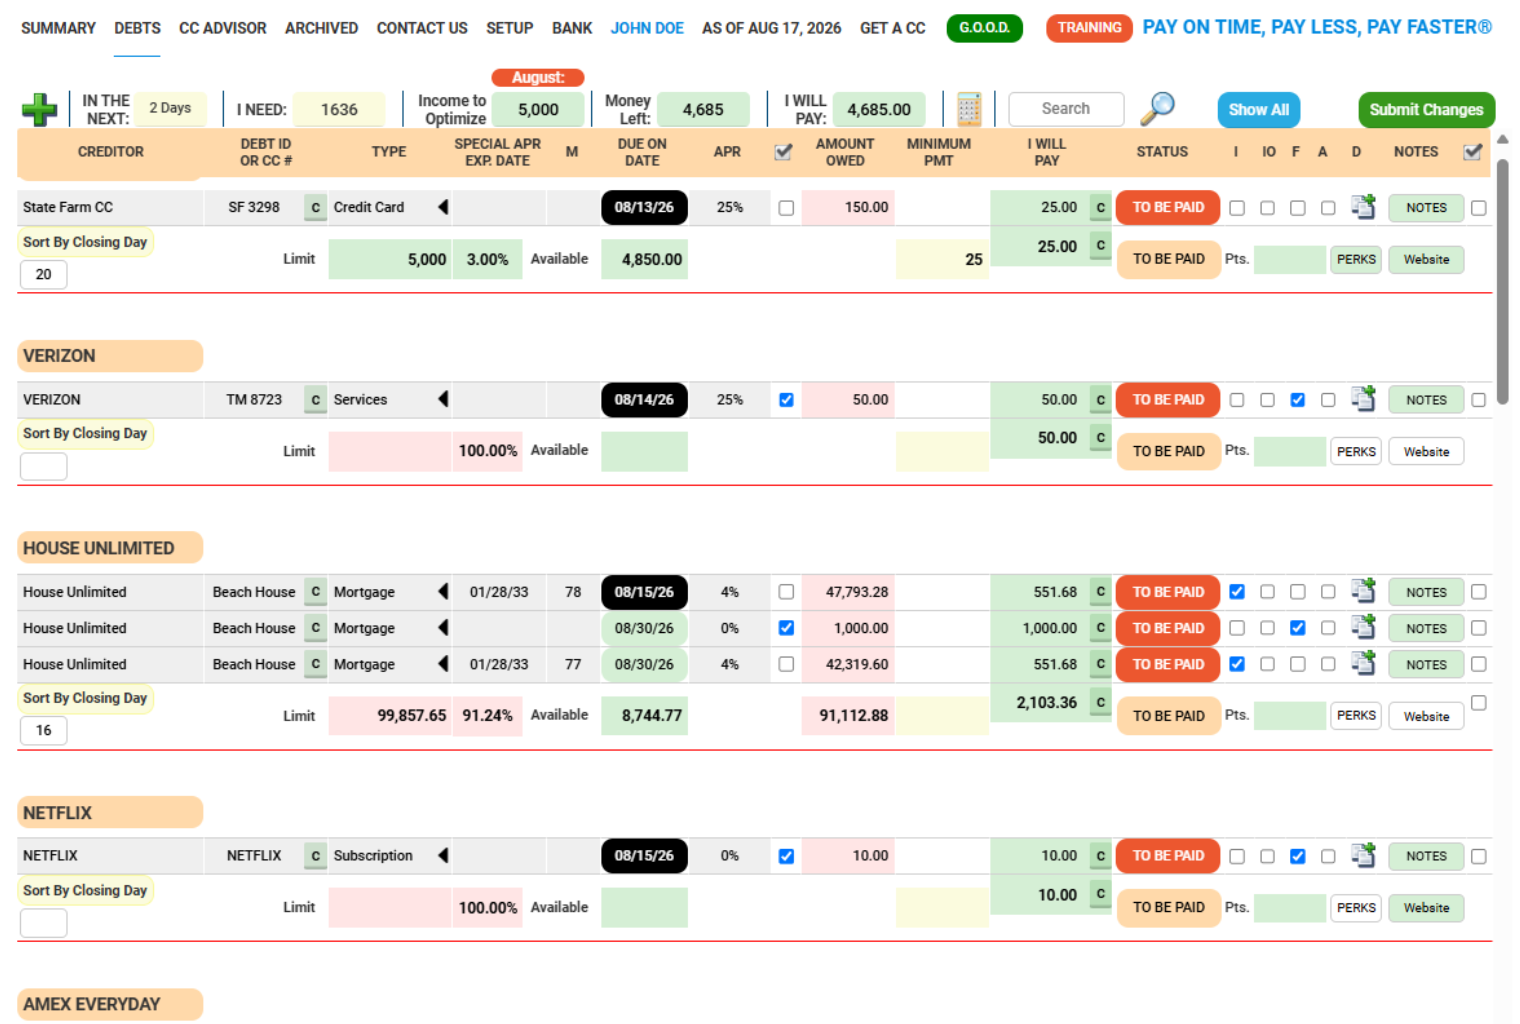Click the I NEED value 1636
This screenshot has height=1024, width=1520.
point(339,110)
